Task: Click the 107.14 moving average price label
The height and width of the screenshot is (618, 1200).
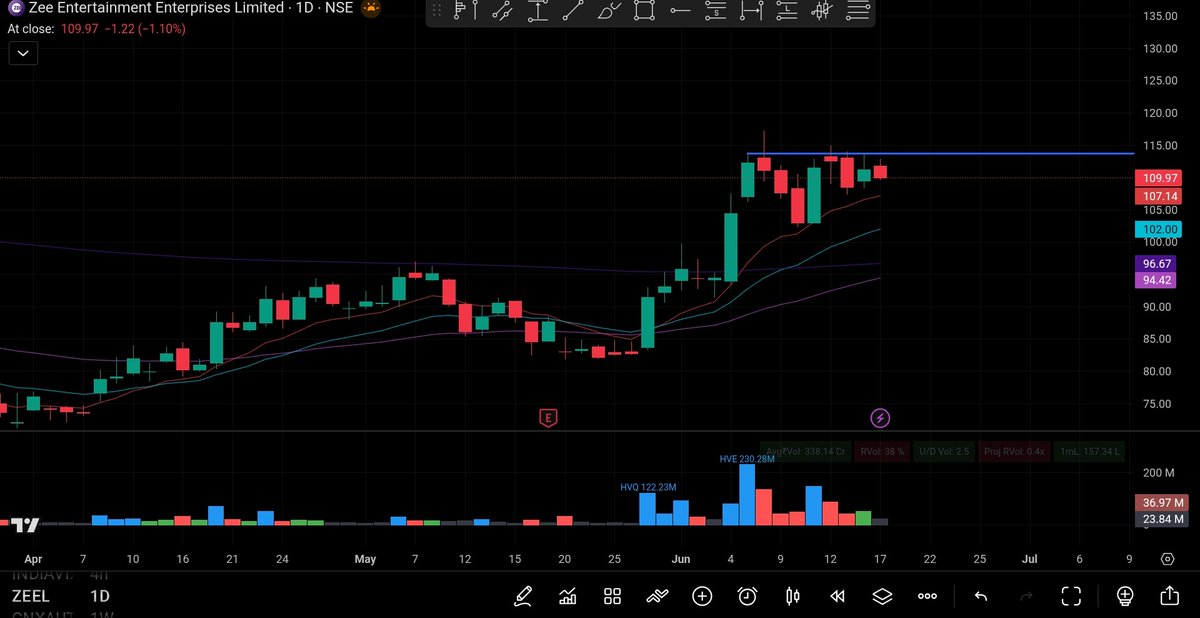Action: pos(1159,197)
